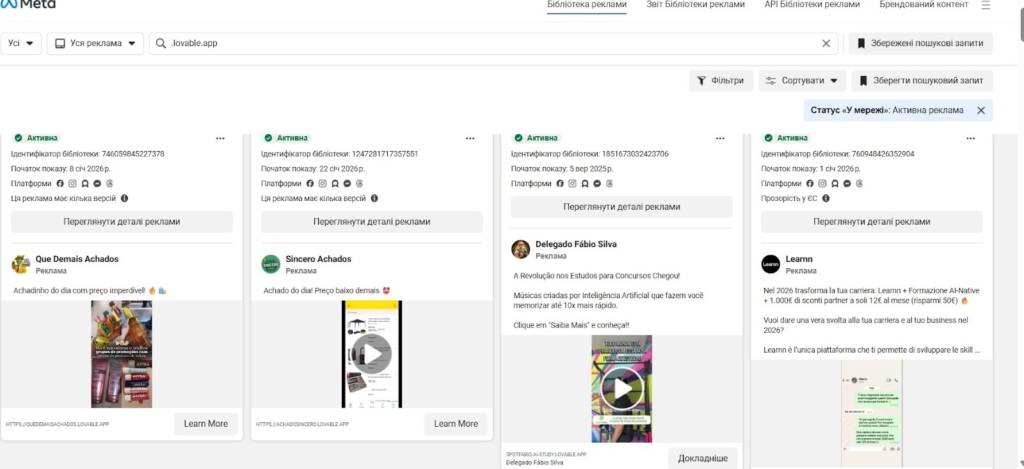Remove the Активна реклама status filter
This screenshot has height=469, width=1024.
tap(980, 110)
